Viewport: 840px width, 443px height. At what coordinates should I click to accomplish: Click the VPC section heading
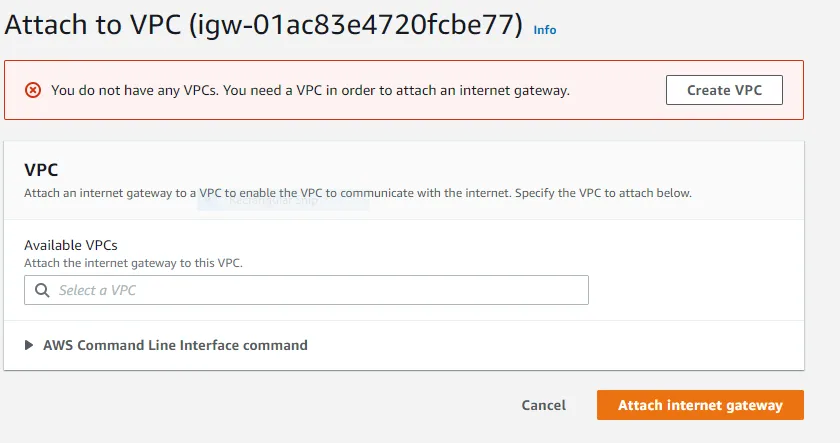pos(41,170)
